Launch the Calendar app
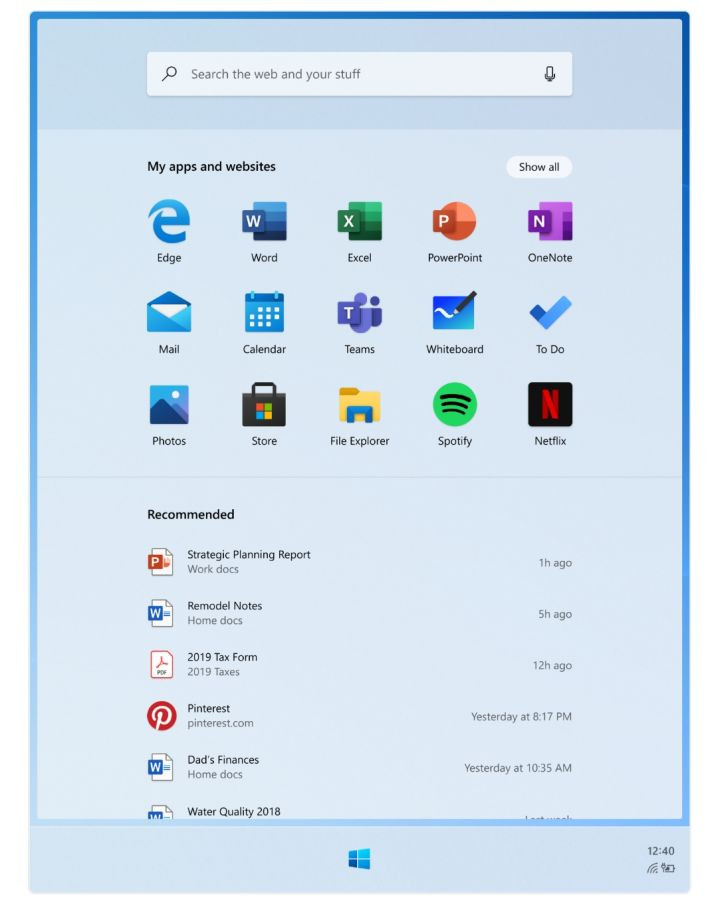Screen dimensions: 718x900 tap(264, 313)
